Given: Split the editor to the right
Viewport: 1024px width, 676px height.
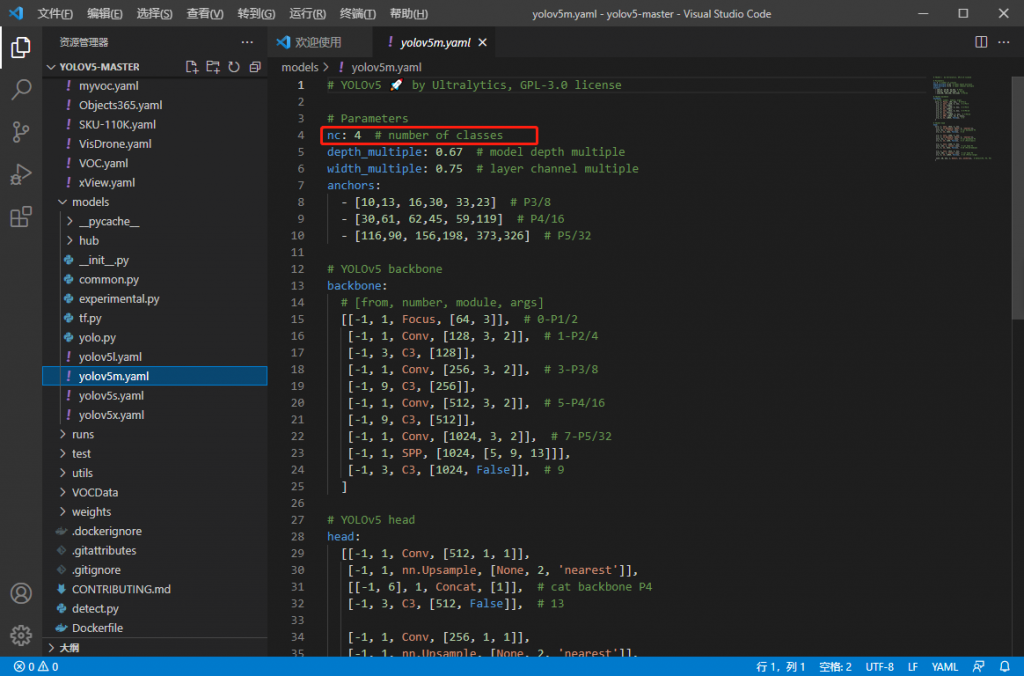Looking at the screenshot, I should coord(981,42).
